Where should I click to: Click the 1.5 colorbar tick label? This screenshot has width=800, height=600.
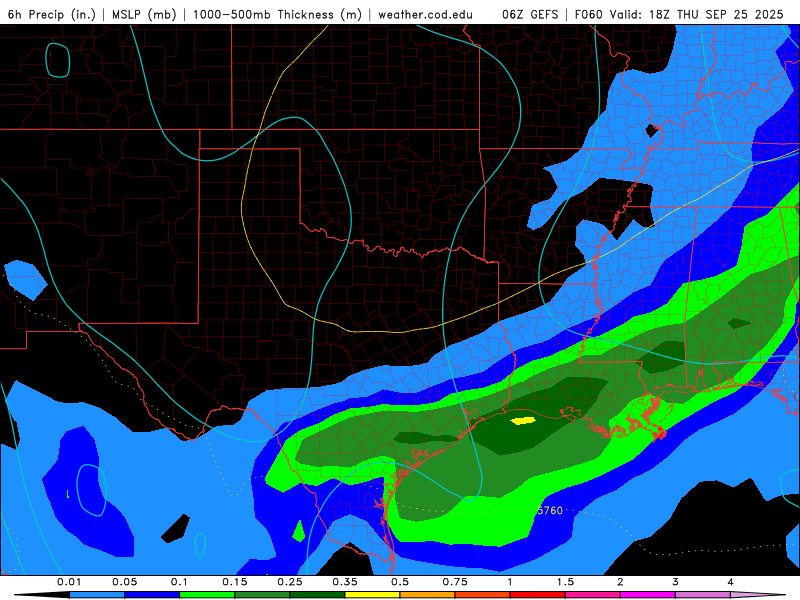(565, 582)
